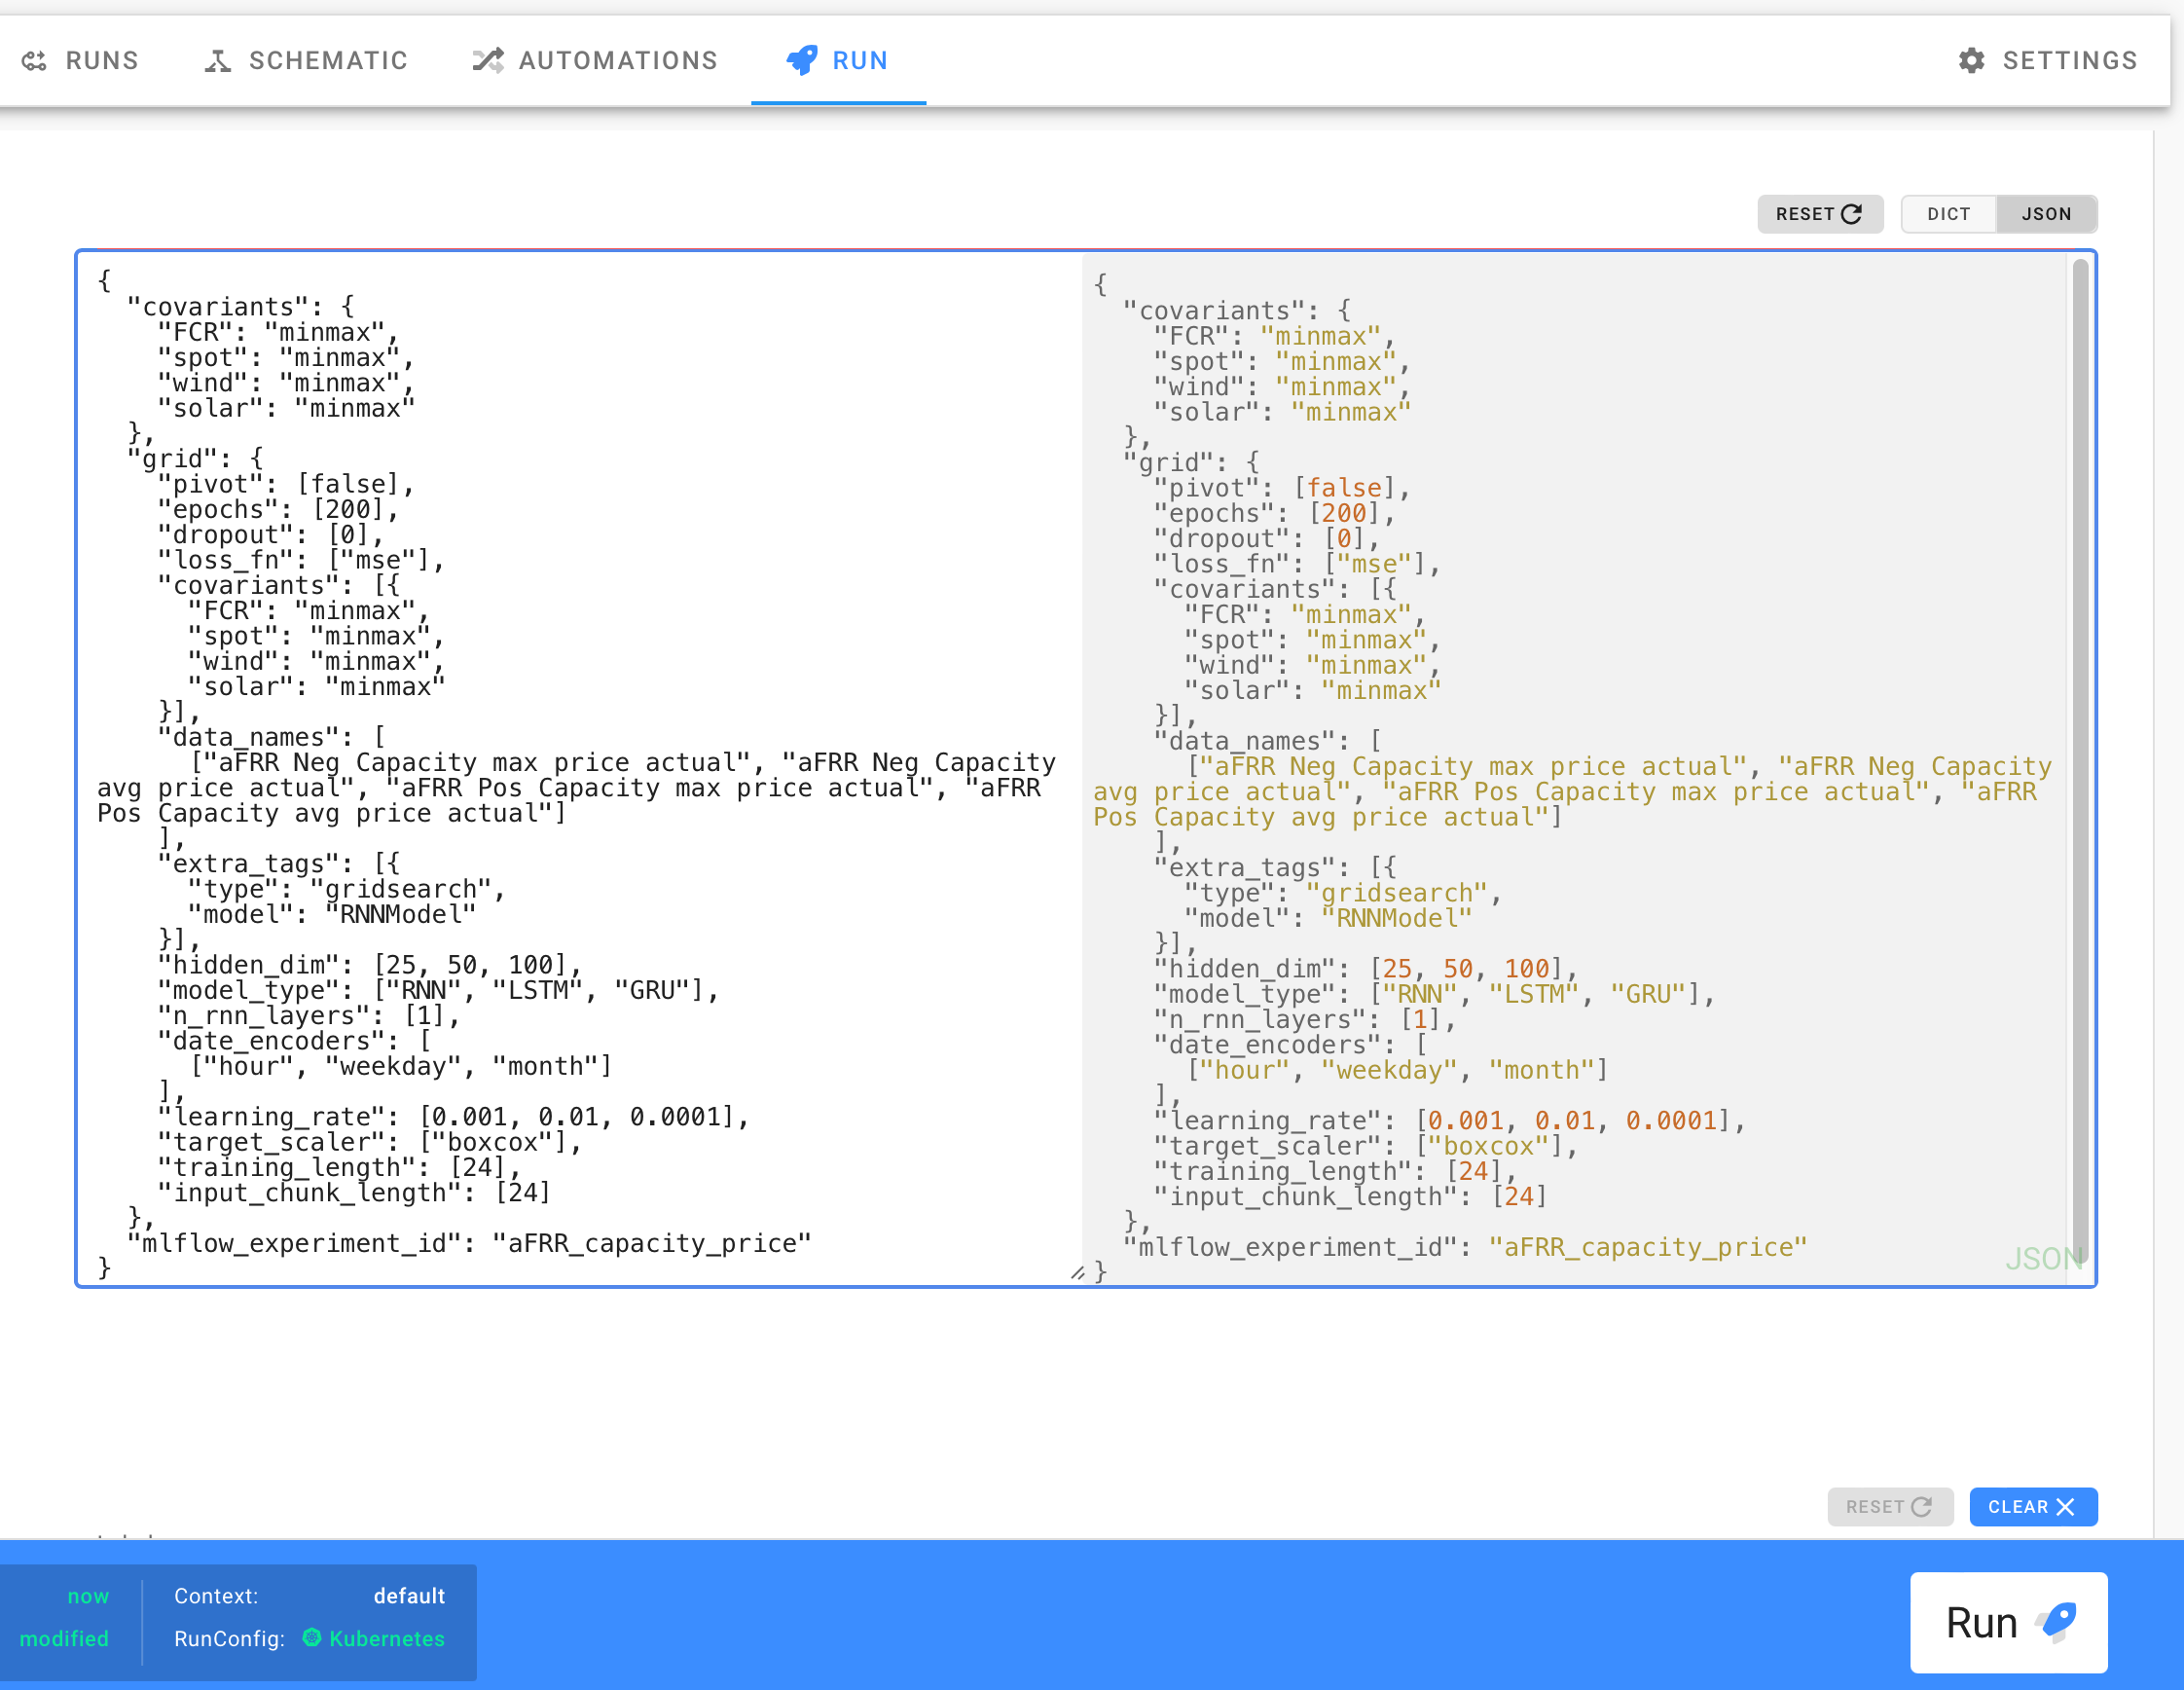Click inside the JSON parameters text editor
Screen dimensions: 2184x1690
pyautogui.click(x=580, y=768)
